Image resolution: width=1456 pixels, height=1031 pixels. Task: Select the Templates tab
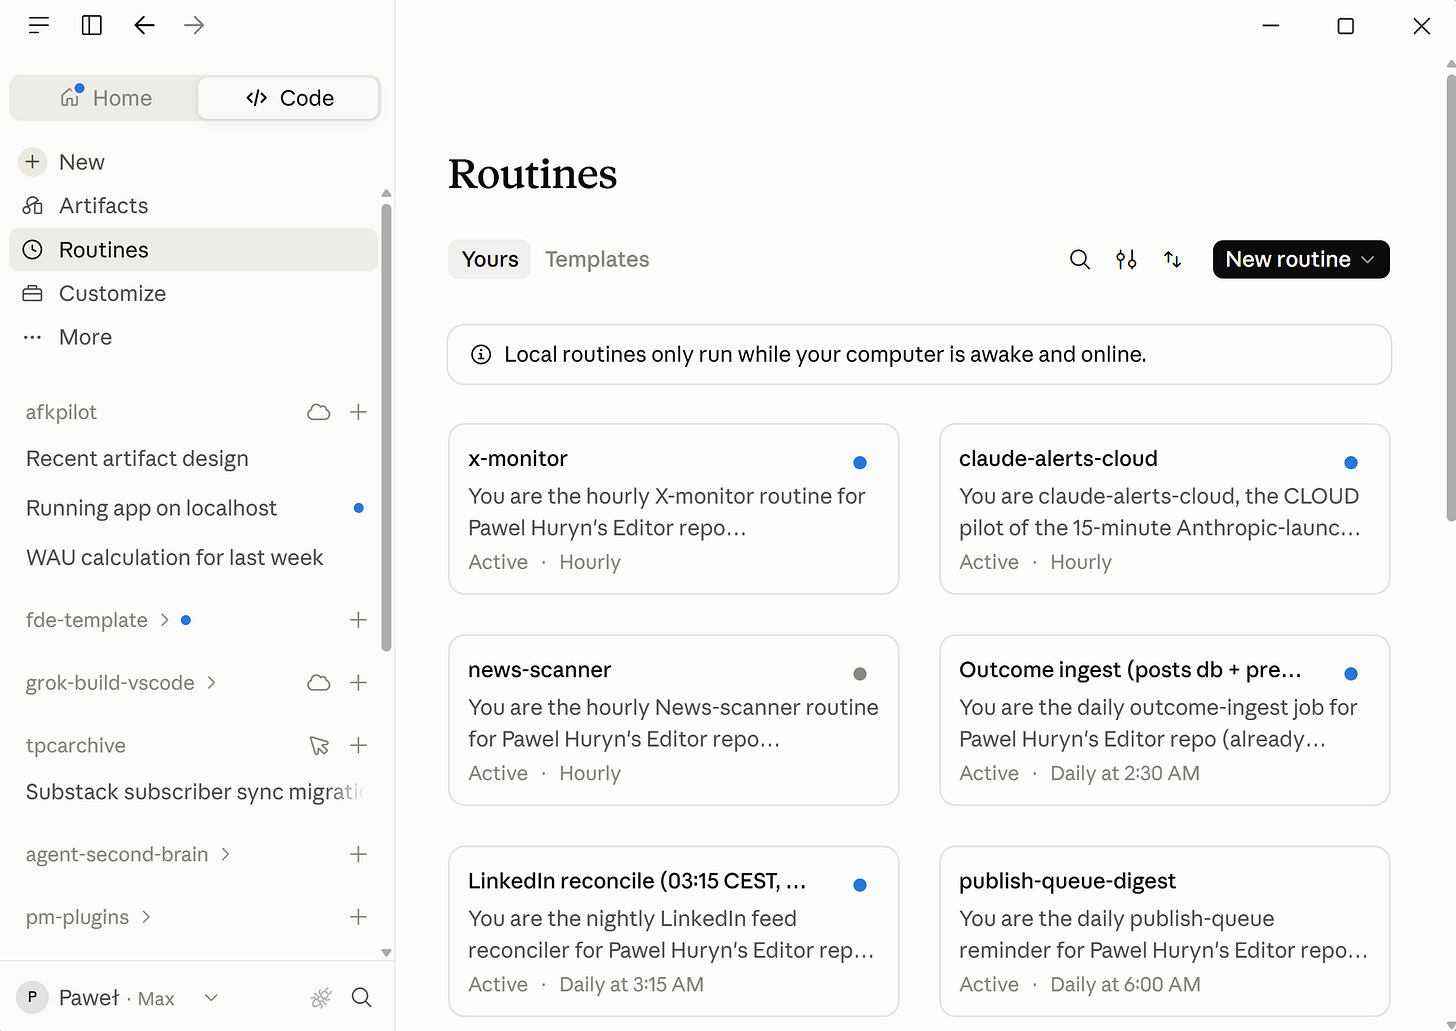(597, 260)
